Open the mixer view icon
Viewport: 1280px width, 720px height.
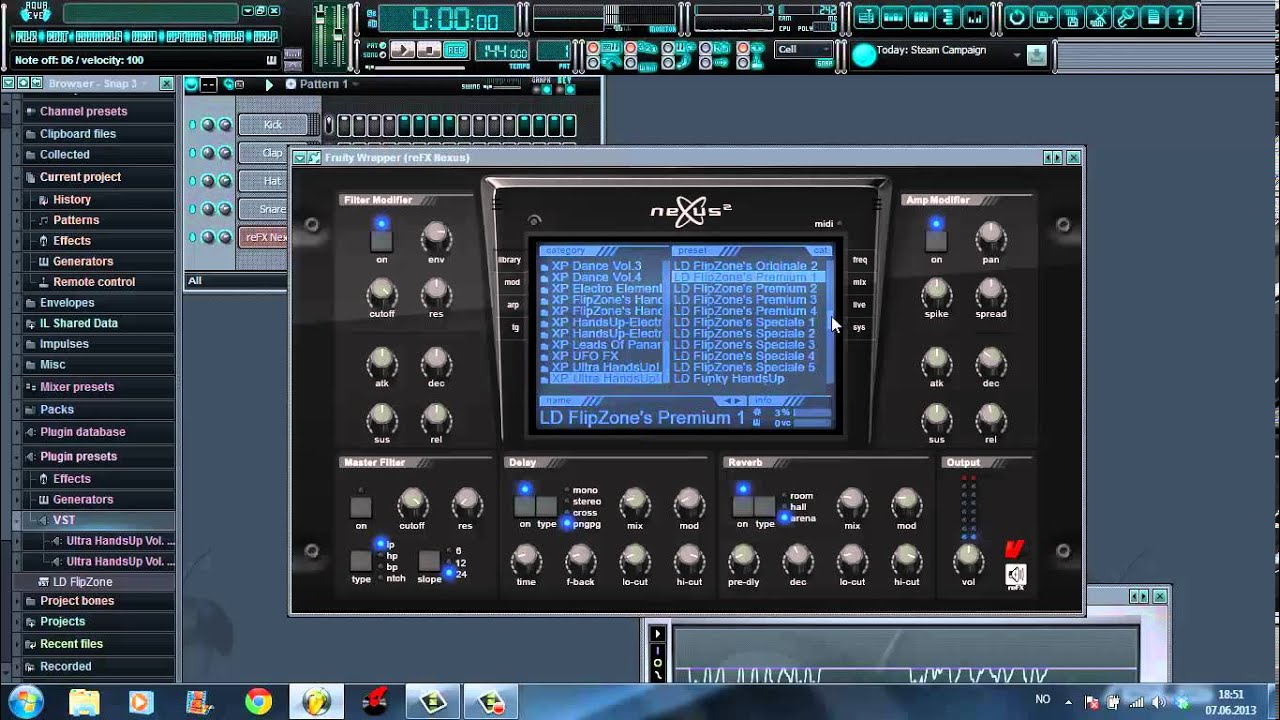[975, 17]
